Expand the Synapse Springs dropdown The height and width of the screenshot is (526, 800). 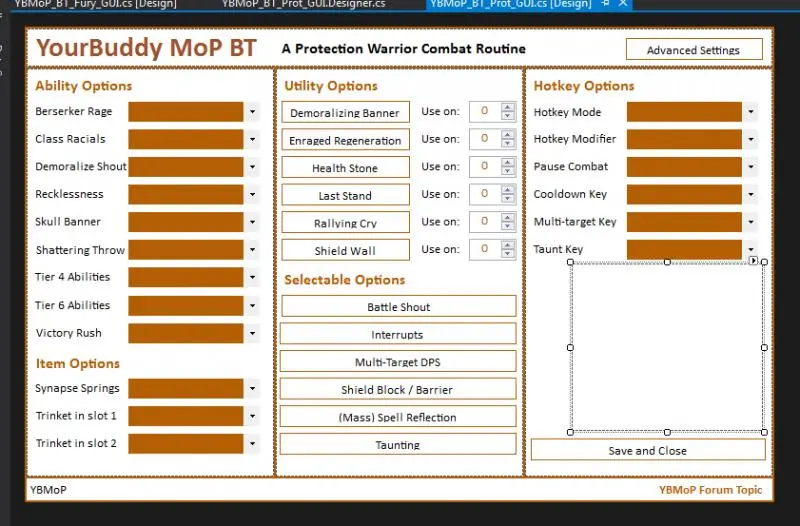coord(253,388)
